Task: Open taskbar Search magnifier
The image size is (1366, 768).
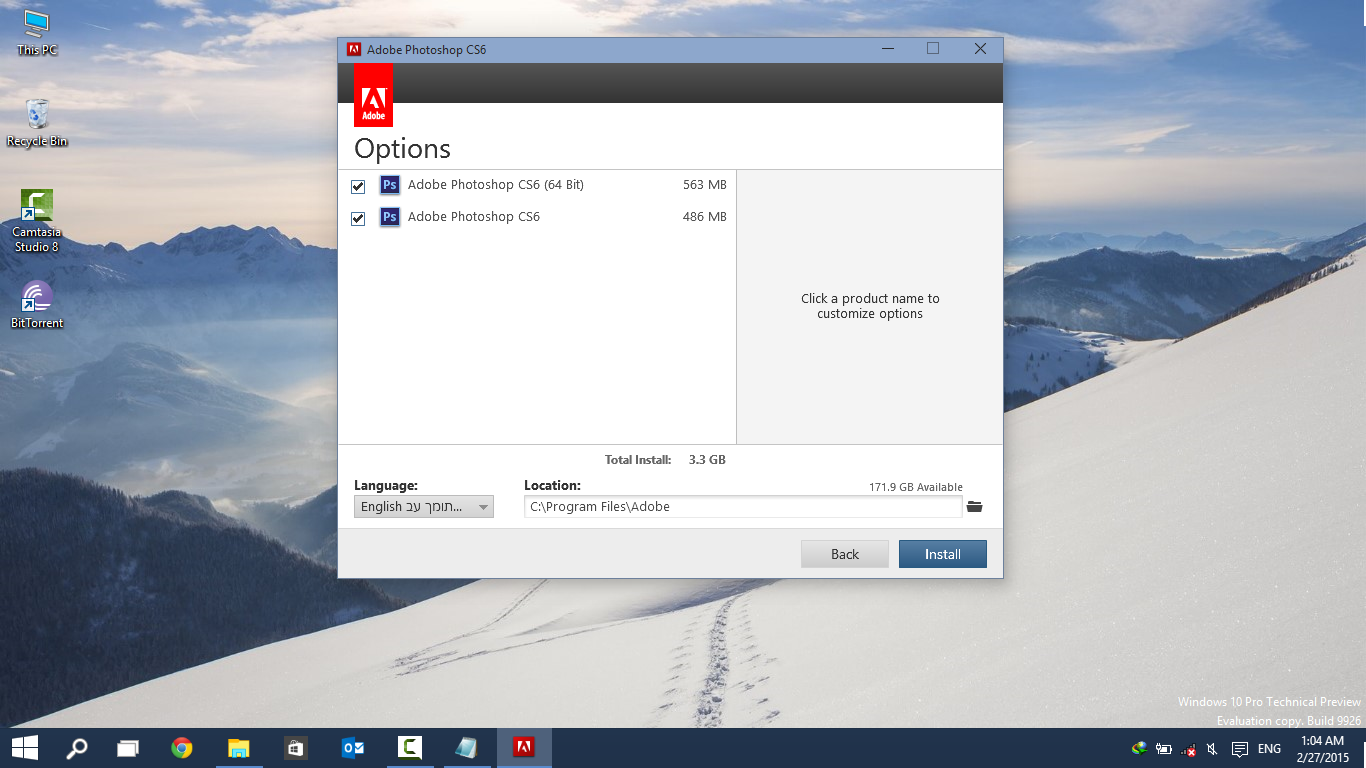Action: pyautogui.click(x=76, y=748)
